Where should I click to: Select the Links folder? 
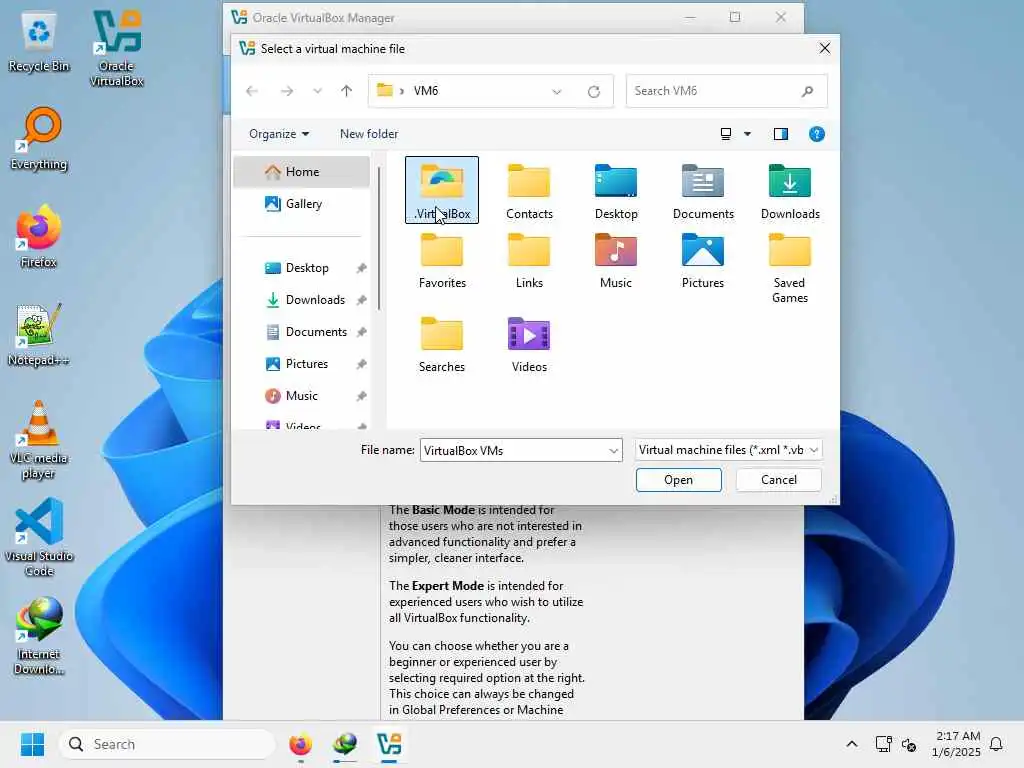pos(529,261)
